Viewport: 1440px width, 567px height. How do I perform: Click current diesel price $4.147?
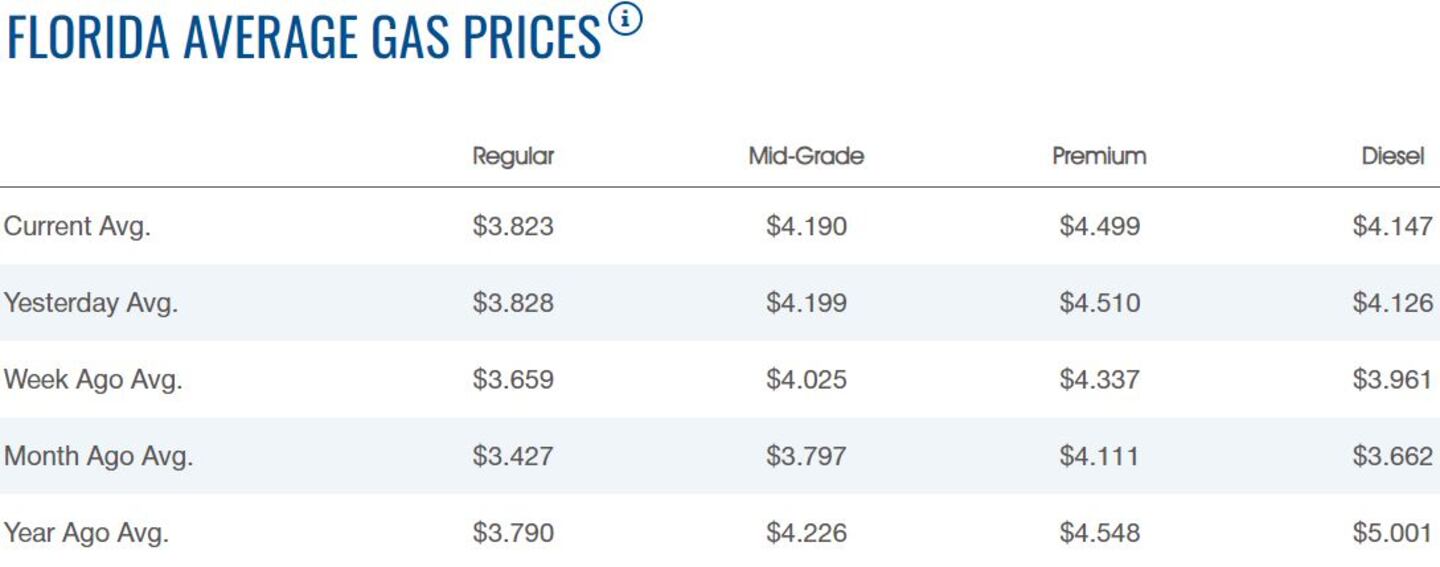point(1392,226)
